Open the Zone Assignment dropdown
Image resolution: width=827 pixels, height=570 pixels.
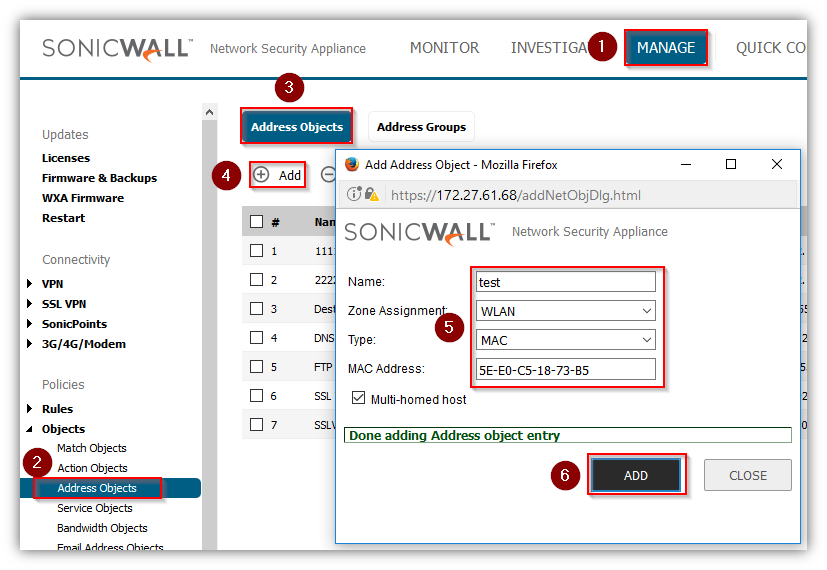coord(565,311)
